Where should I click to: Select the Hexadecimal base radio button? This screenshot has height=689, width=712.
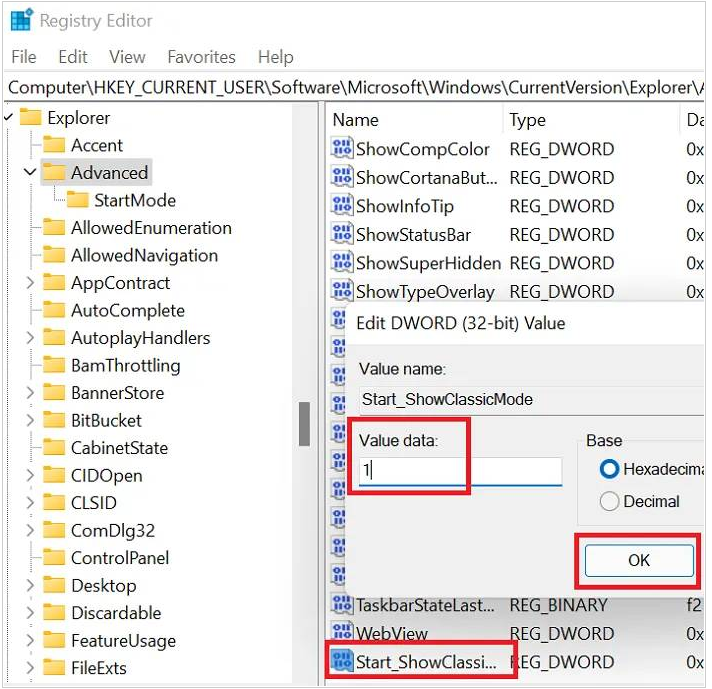click(x=609, y=469)
